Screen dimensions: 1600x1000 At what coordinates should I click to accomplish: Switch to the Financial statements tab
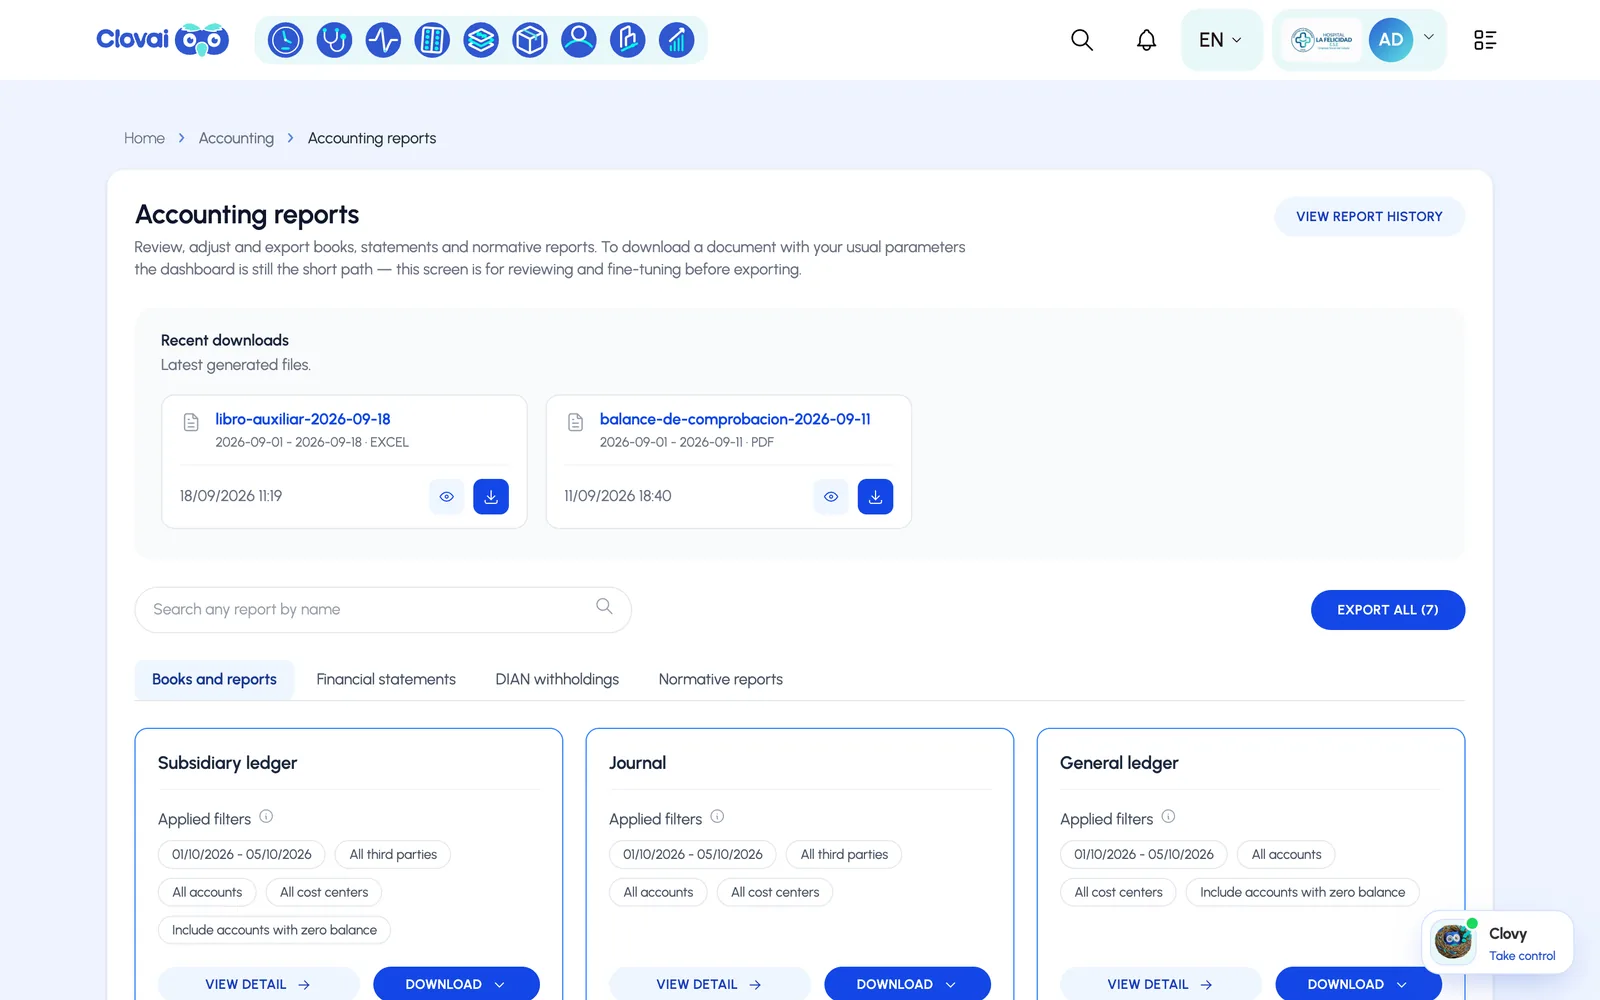(386, 680)
